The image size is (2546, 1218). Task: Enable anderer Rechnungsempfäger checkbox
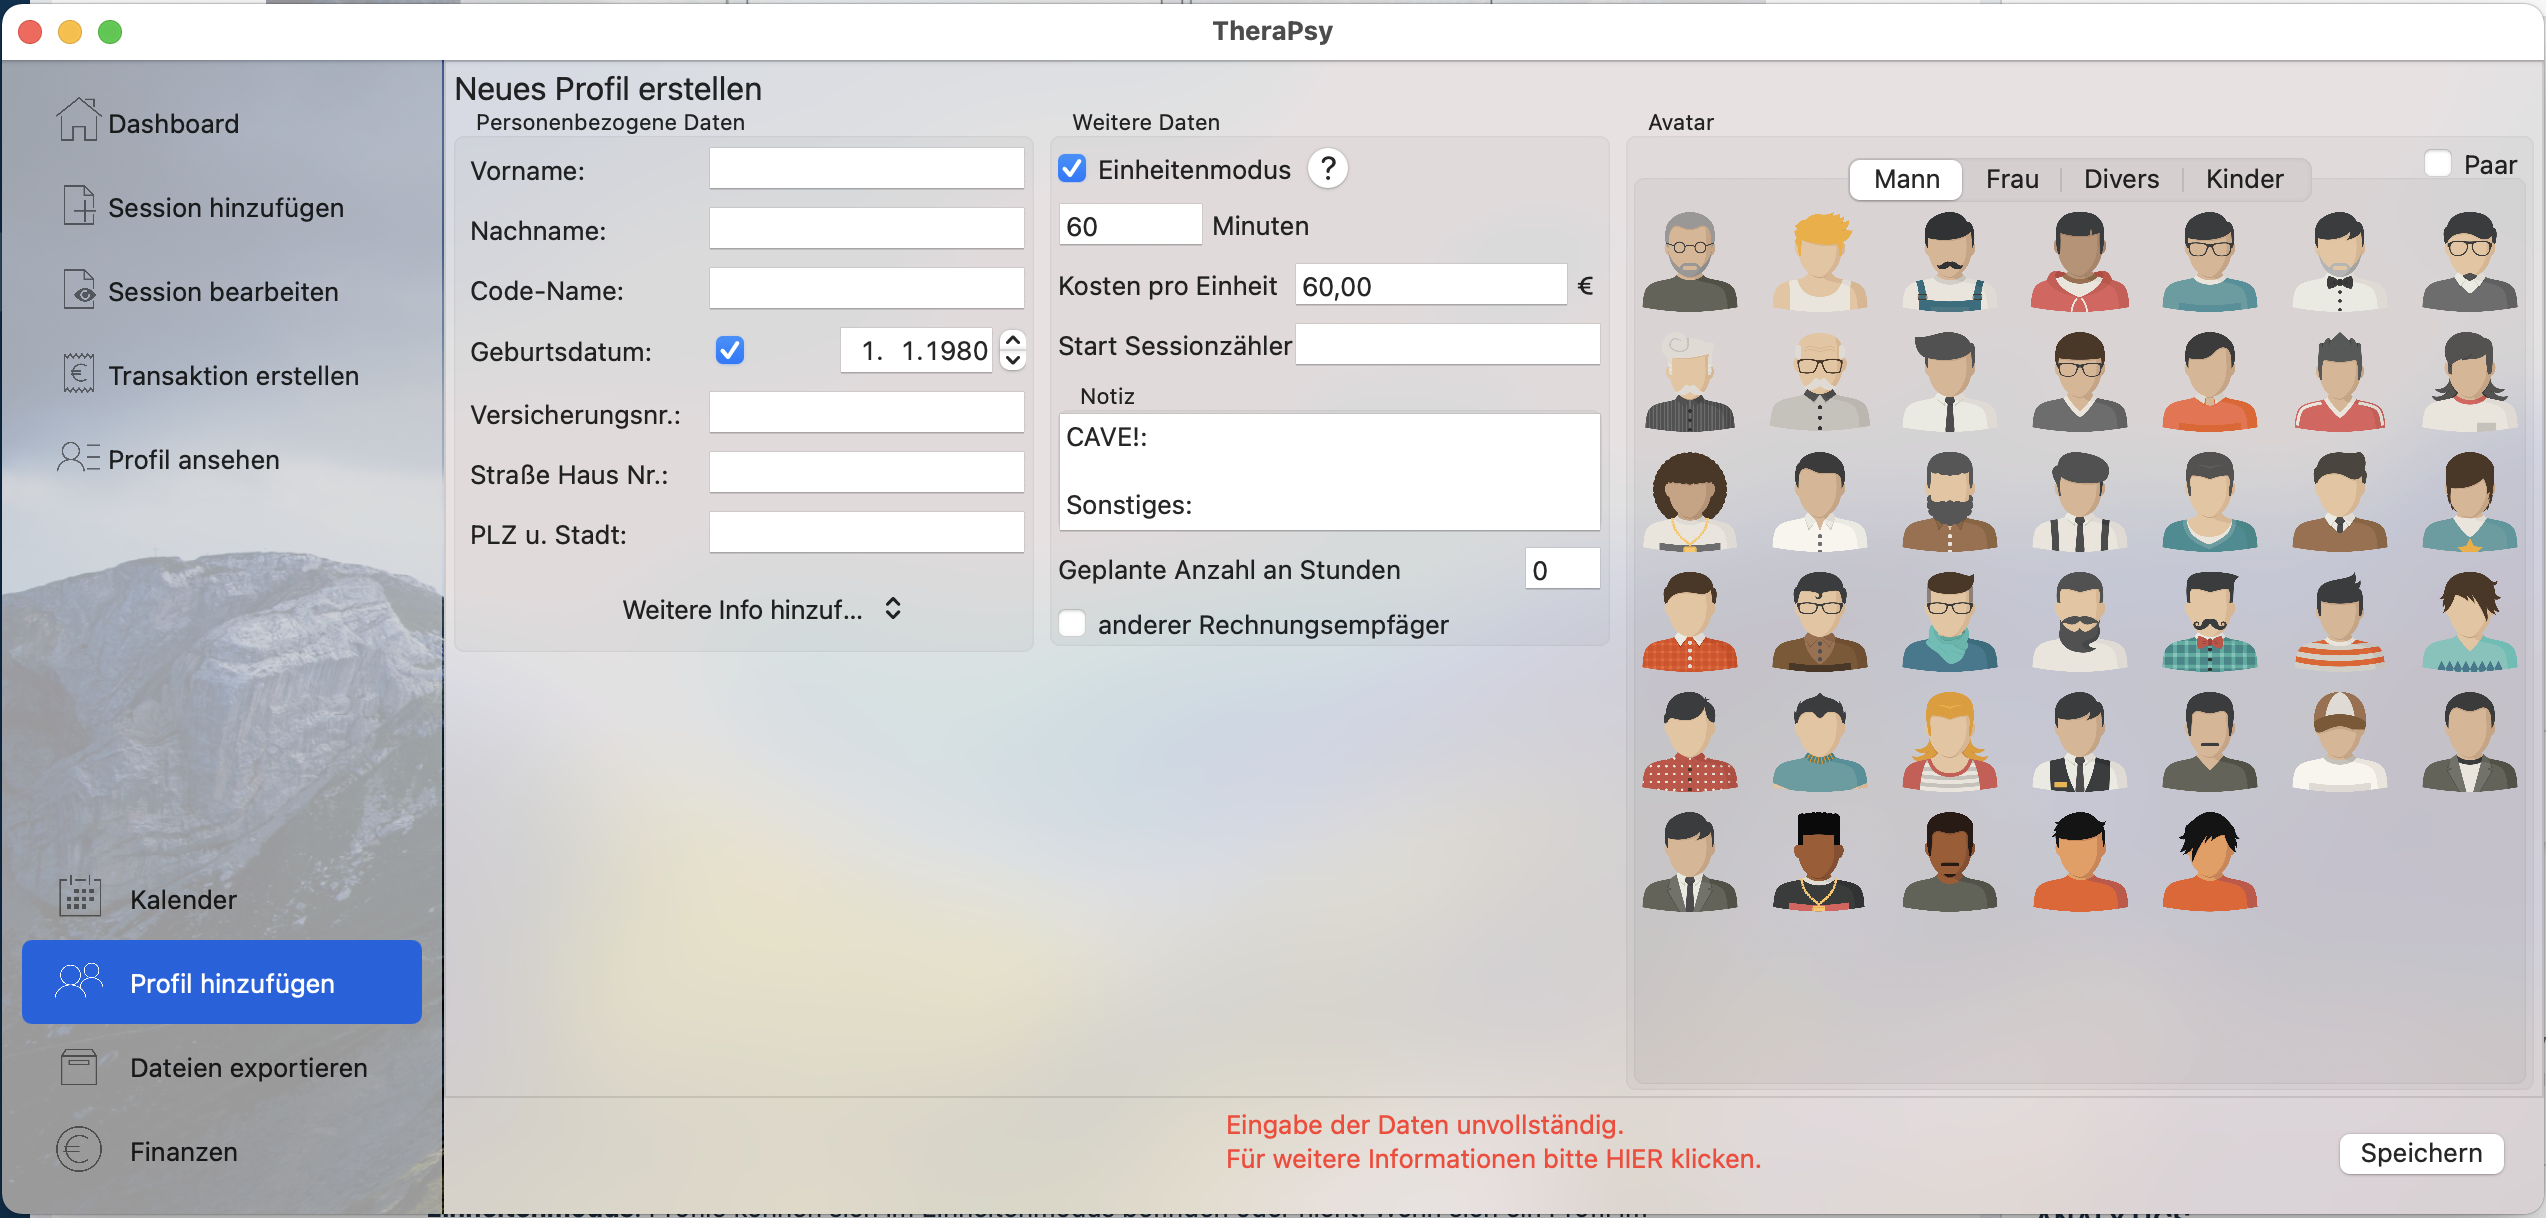1072,624
